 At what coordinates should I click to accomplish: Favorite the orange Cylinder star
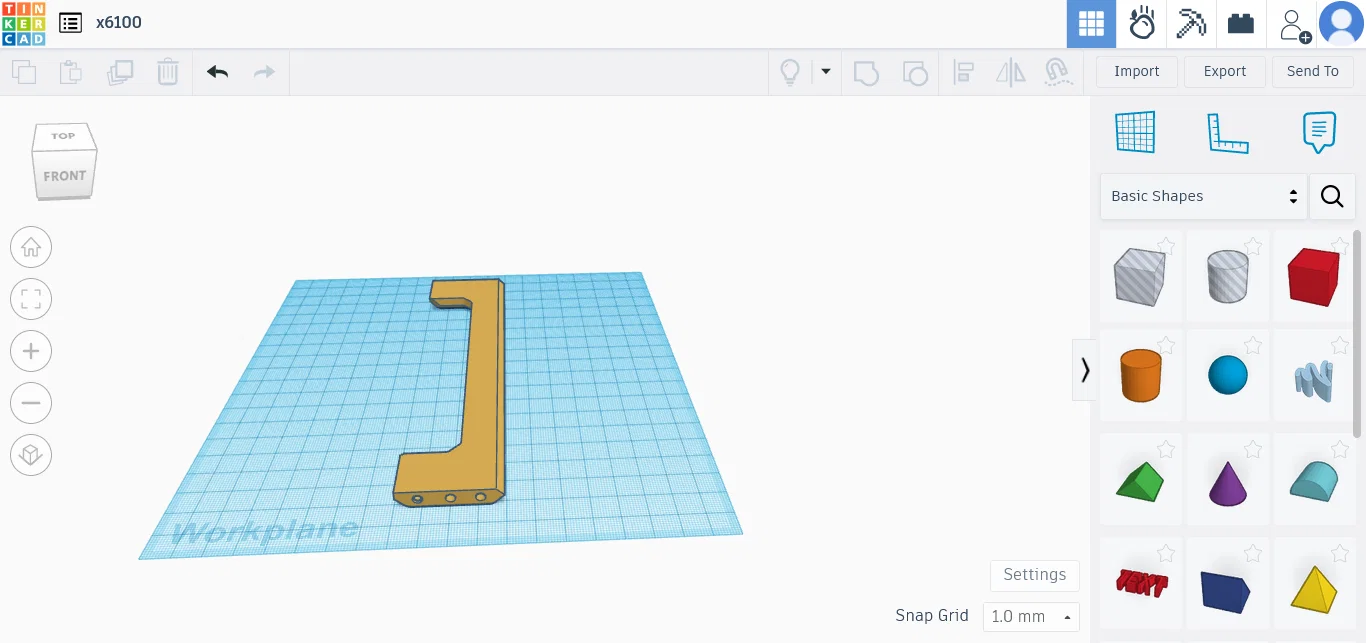pos(1166,345)
